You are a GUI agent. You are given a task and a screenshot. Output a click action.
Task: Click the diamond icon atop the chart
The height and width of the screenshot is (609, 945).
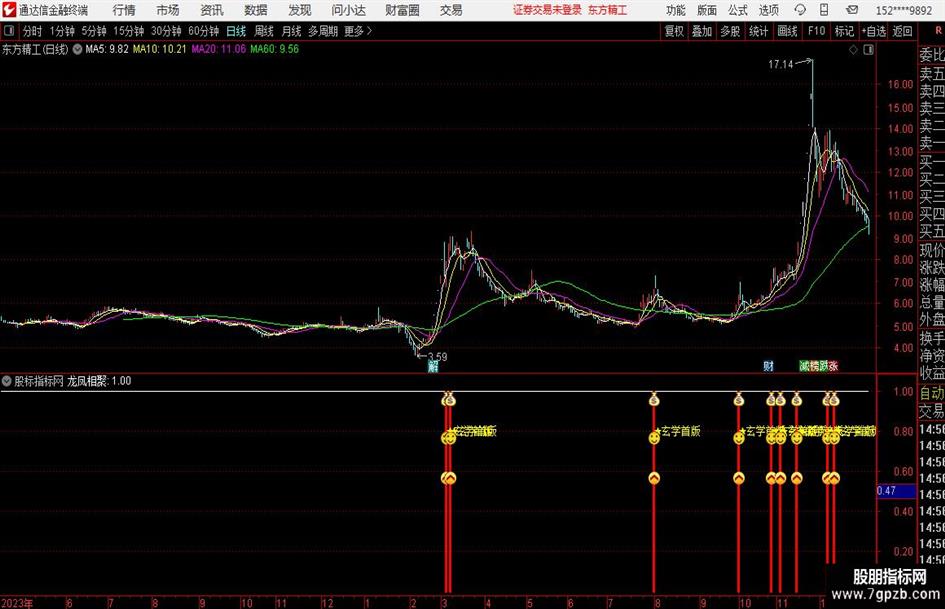(853, 49)
